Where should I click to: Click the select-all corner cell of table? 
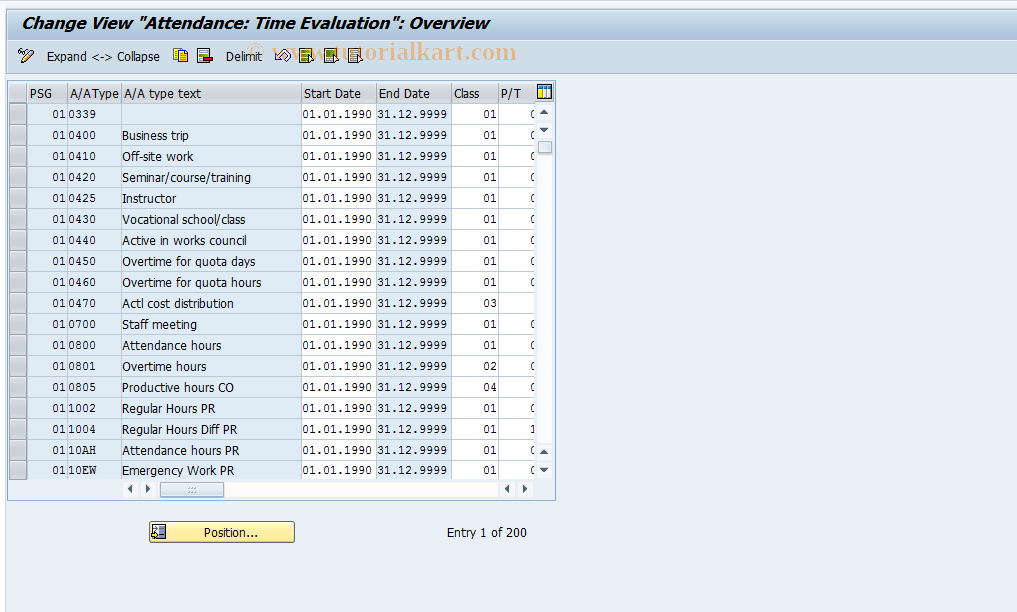[x=18, y=93]
